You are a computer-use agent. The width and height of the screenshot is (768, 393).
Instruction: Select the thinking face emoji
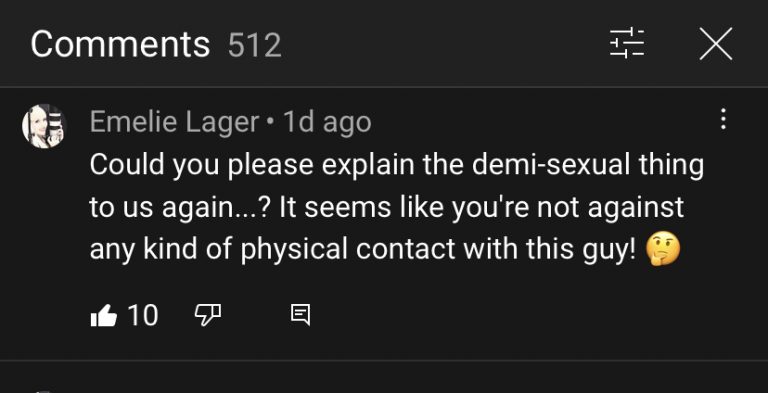pos(663,248)
